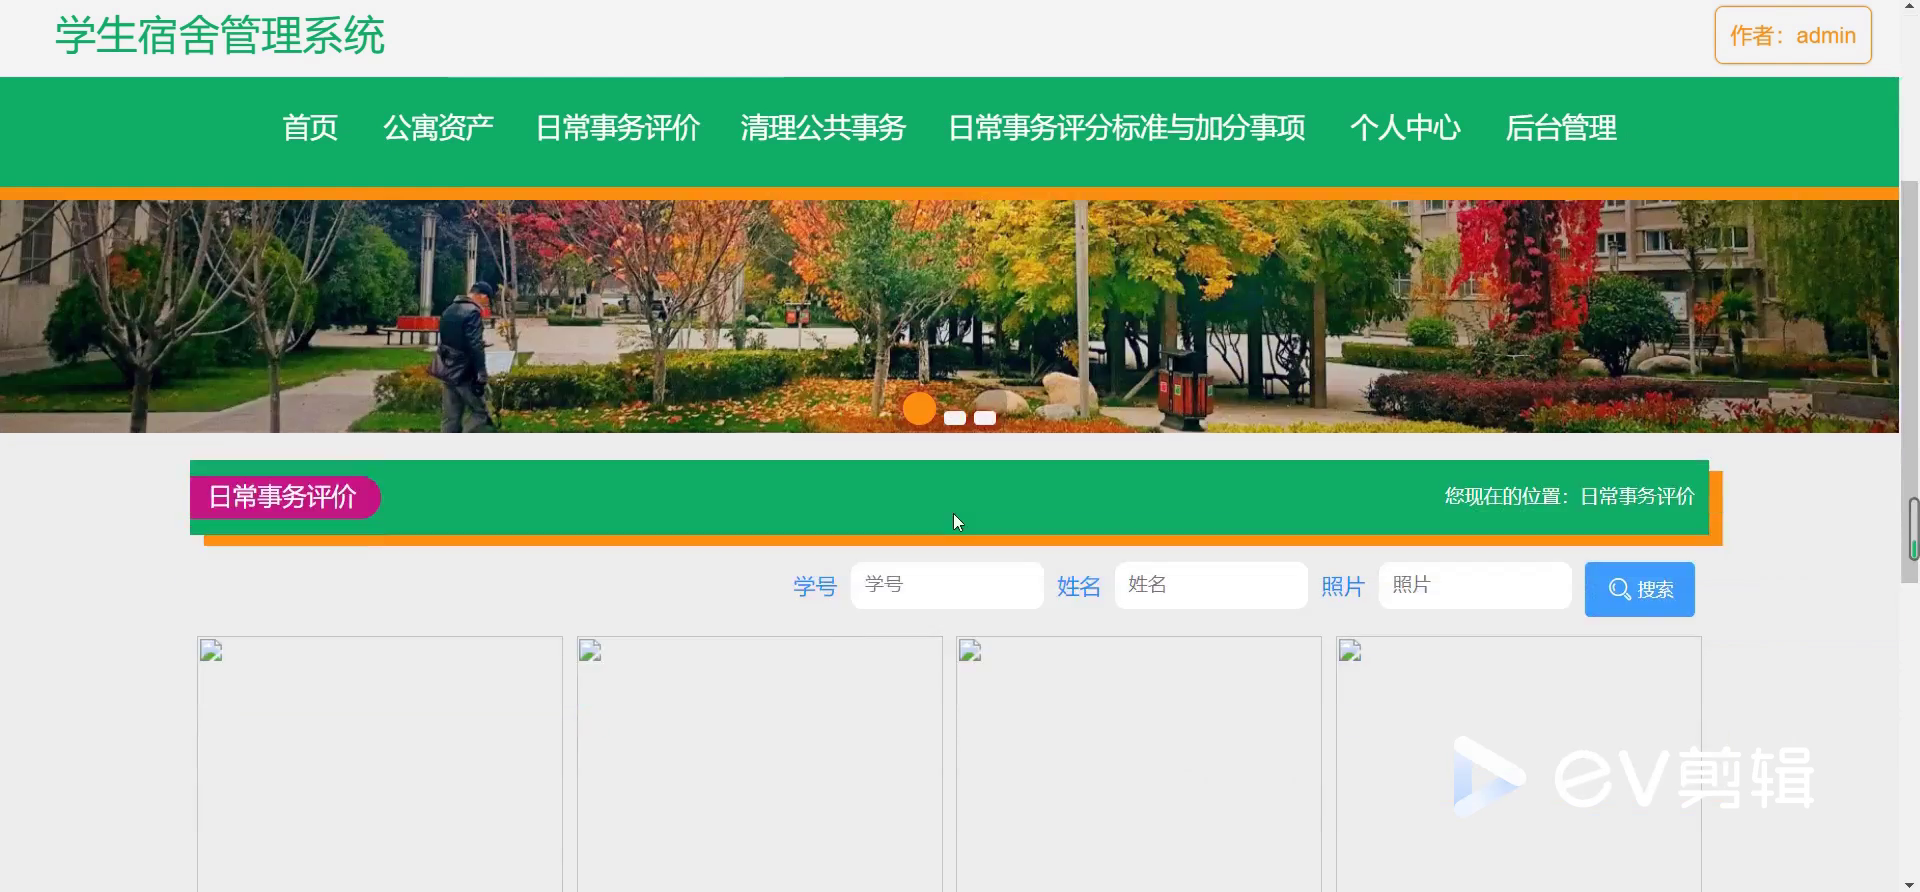Click the banner campus image
1920x892 pixels.
click(x=949, y=316)
